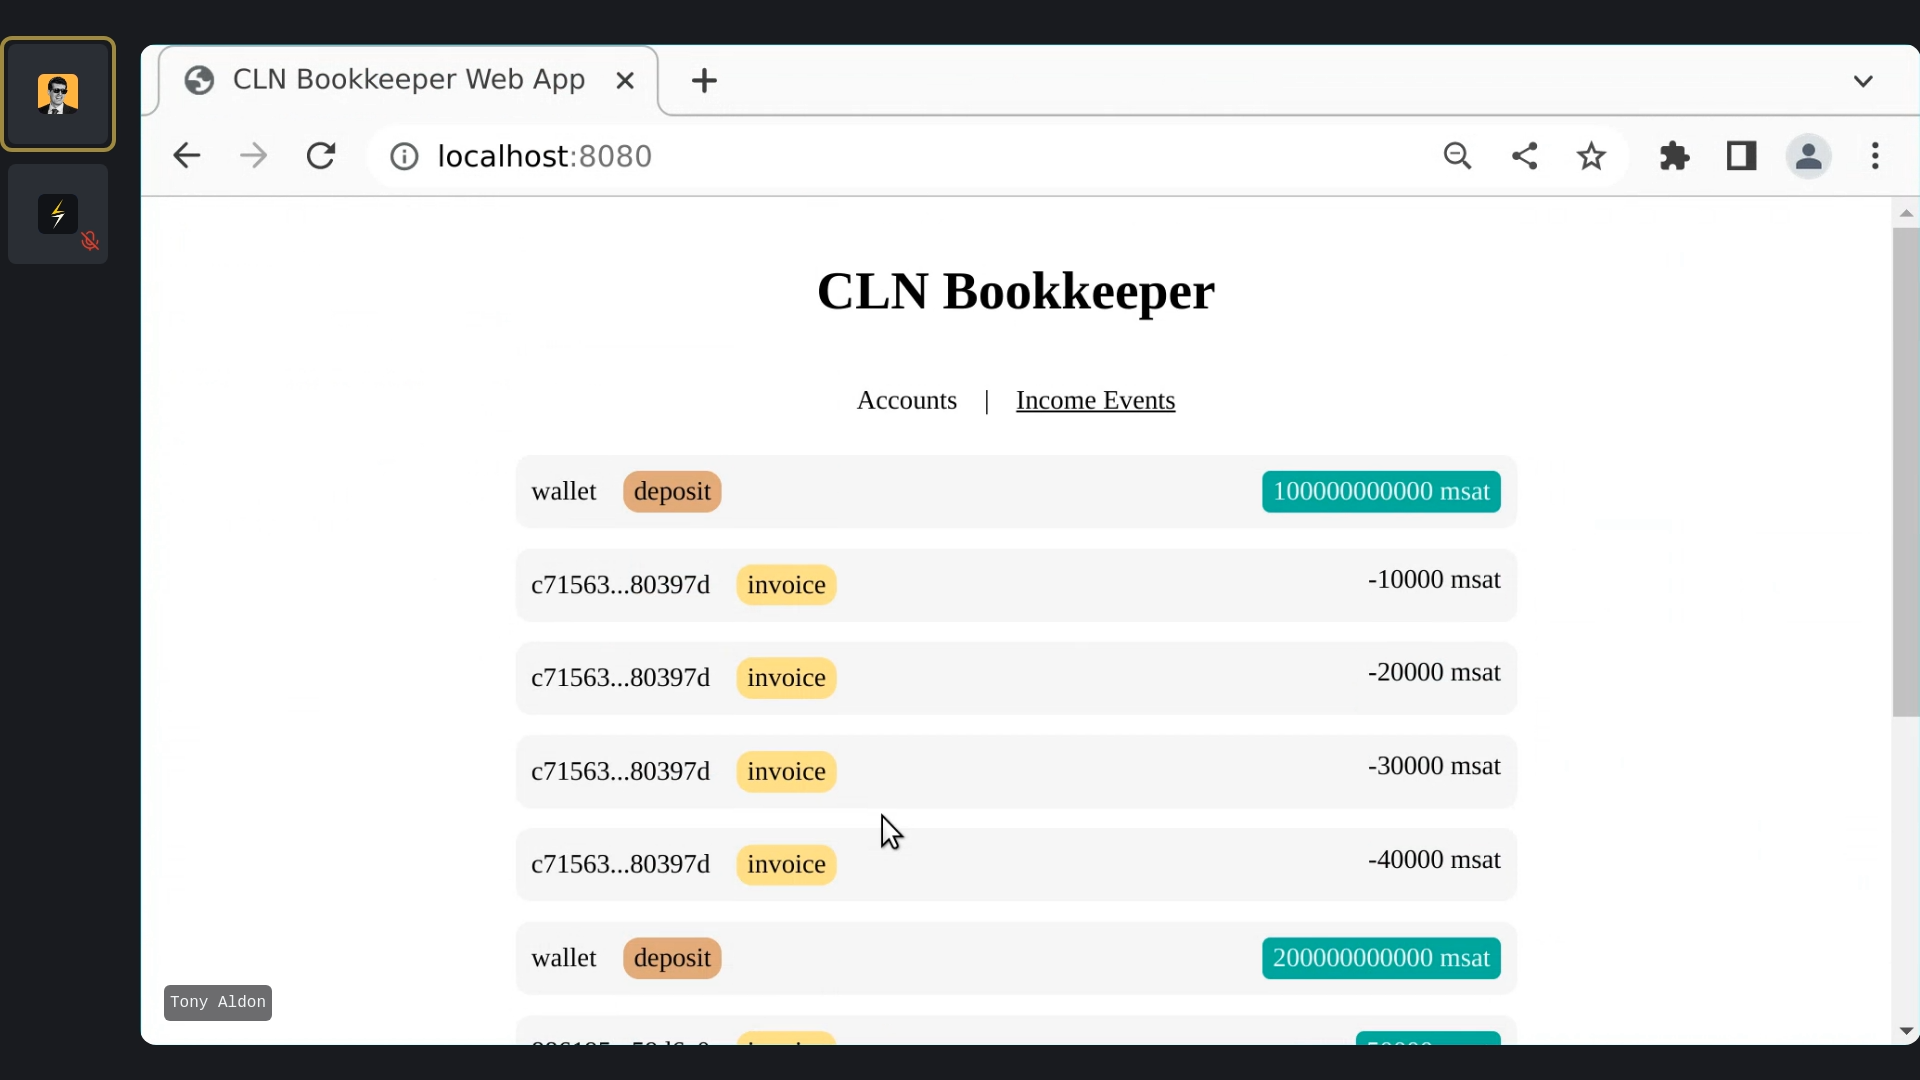The height and width of the screenshot is (1080, 1920).
Task: Open the zoom magnifier icon
Action: coord(1457,156)
